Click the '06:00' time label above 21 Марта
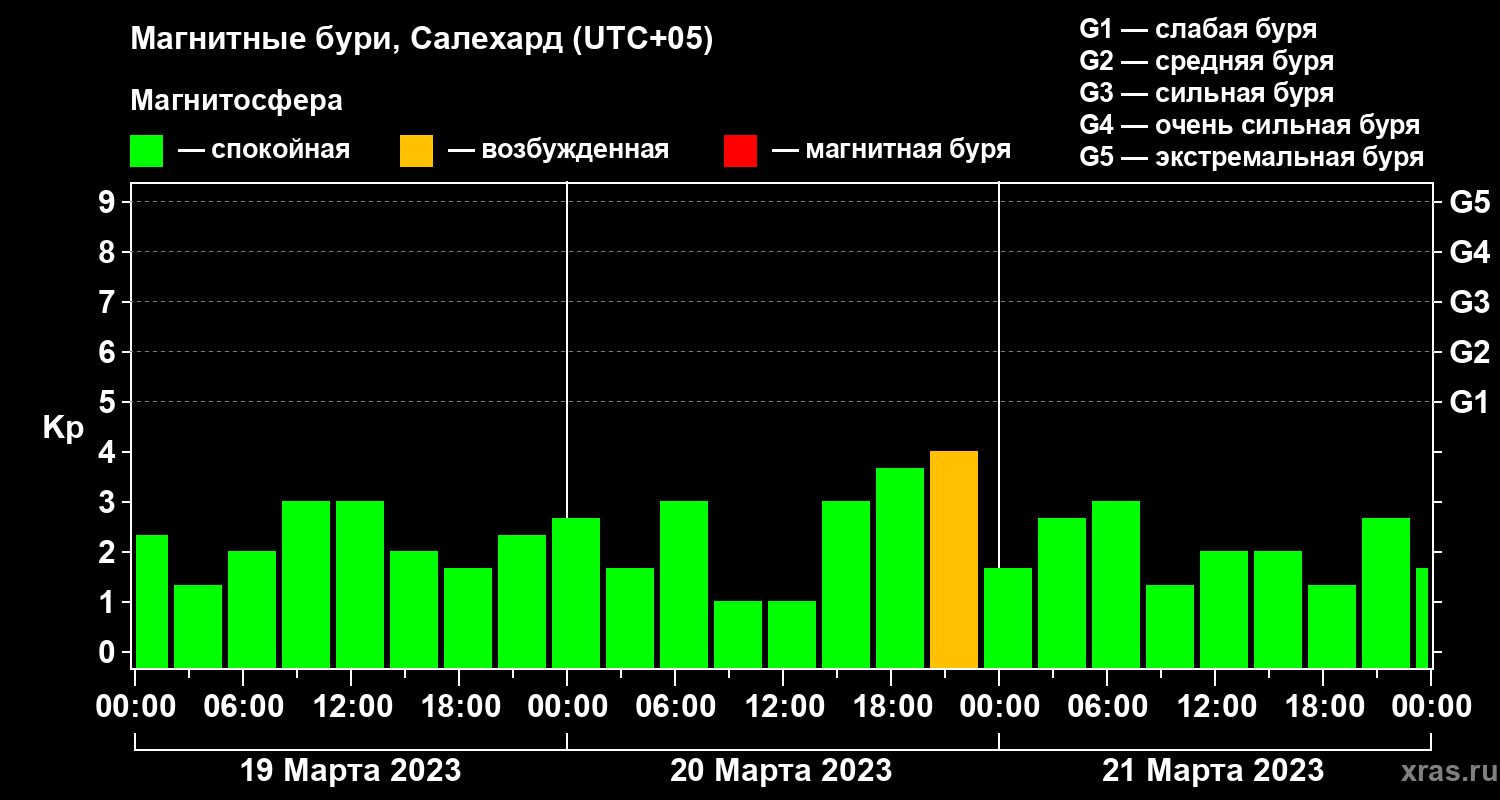Screen dimensions: 1500x800 pos(1107,706)
